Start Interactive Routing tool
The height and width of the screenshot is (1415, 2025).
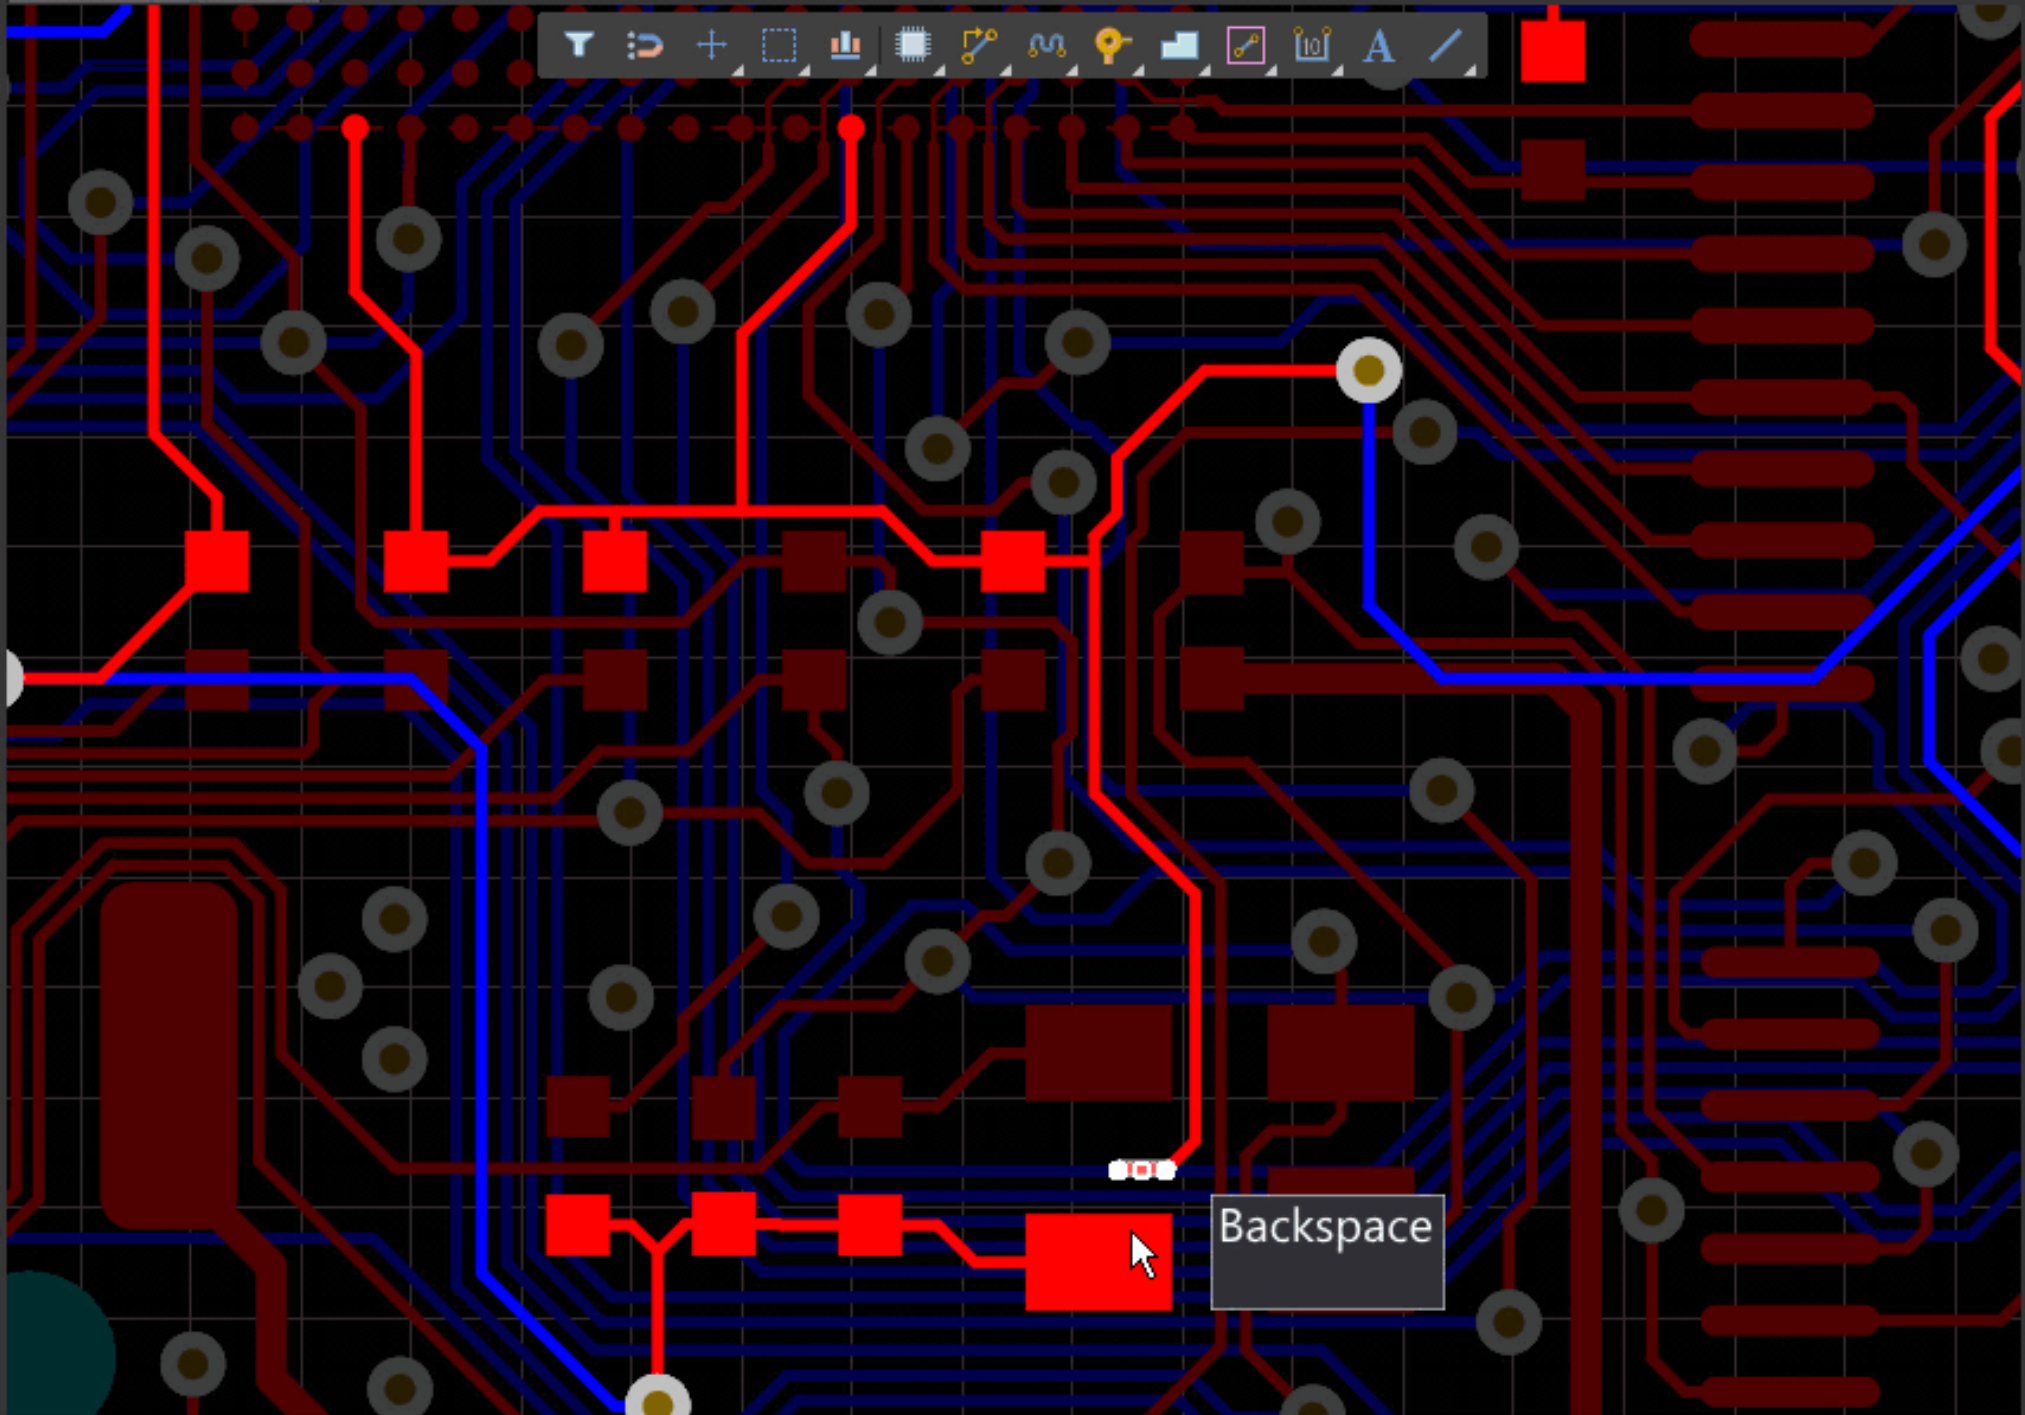coord(979,45)
